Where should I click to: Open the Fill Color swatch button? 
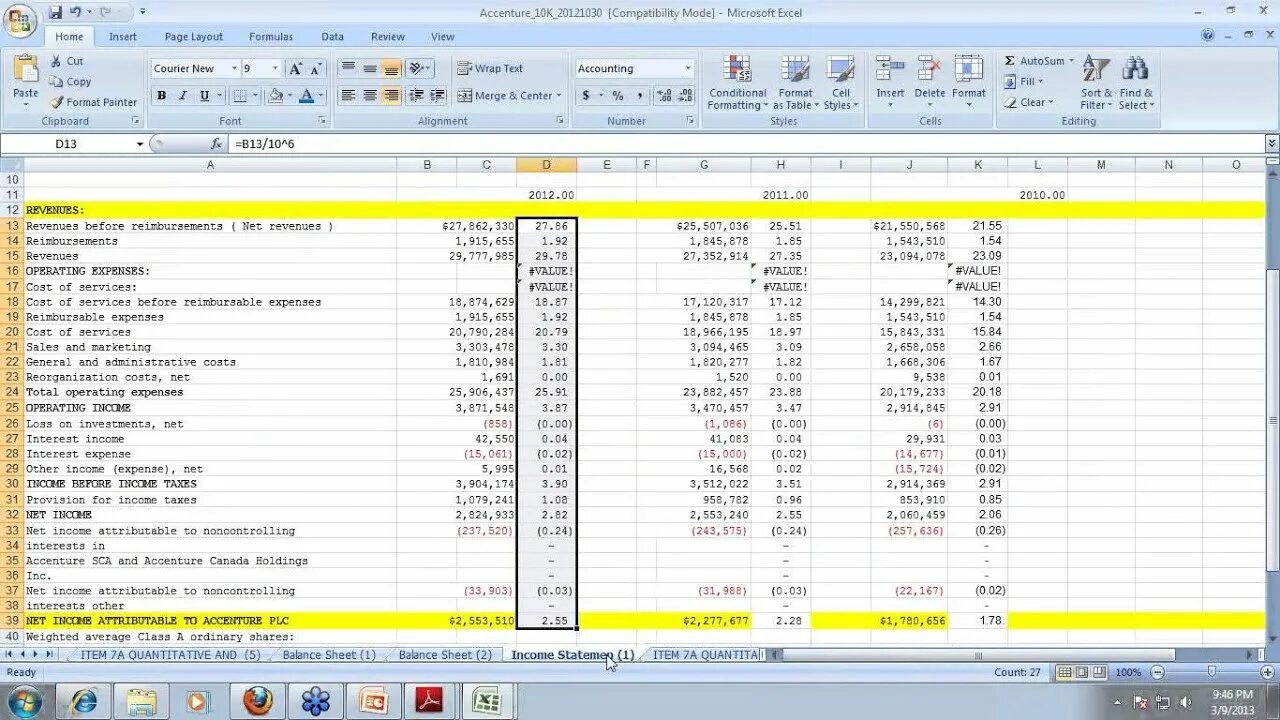click(275, 96)
